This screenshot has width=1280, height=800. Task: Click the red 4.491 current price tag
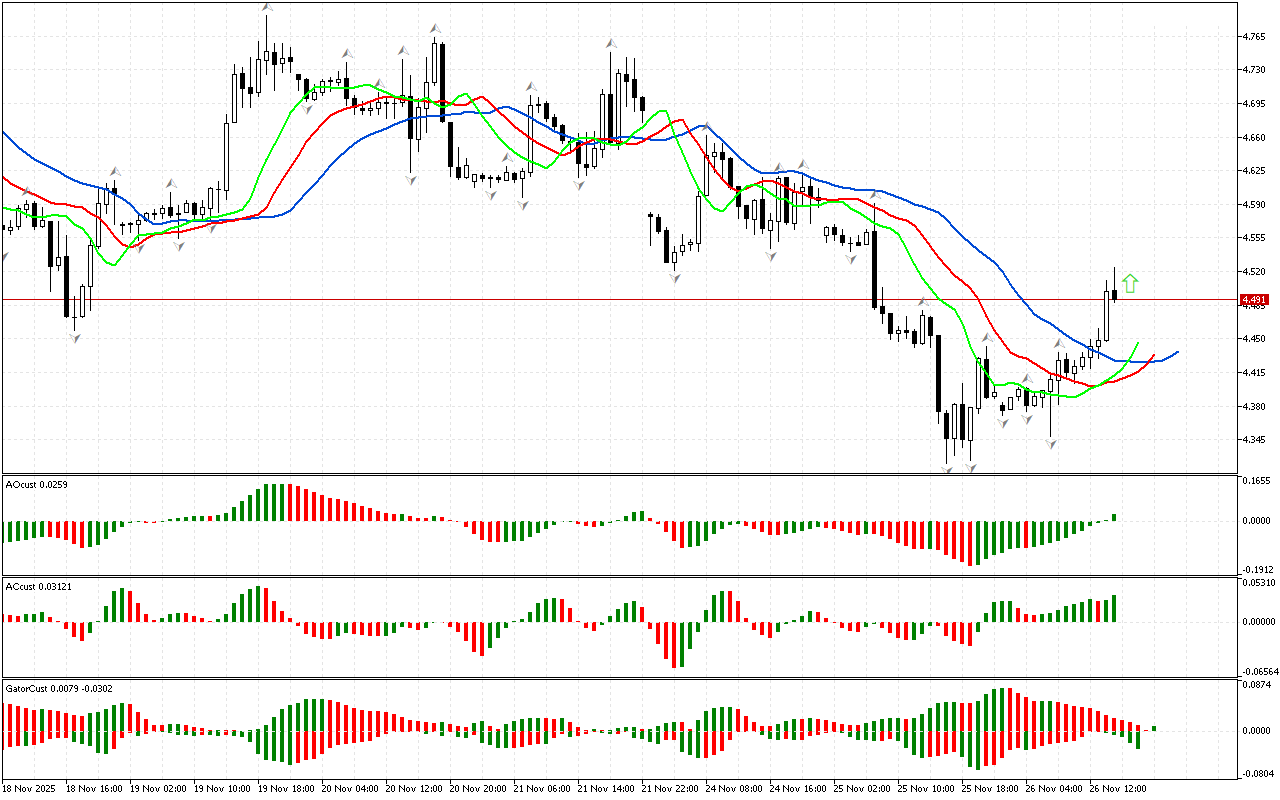[x=1253, y=300]
